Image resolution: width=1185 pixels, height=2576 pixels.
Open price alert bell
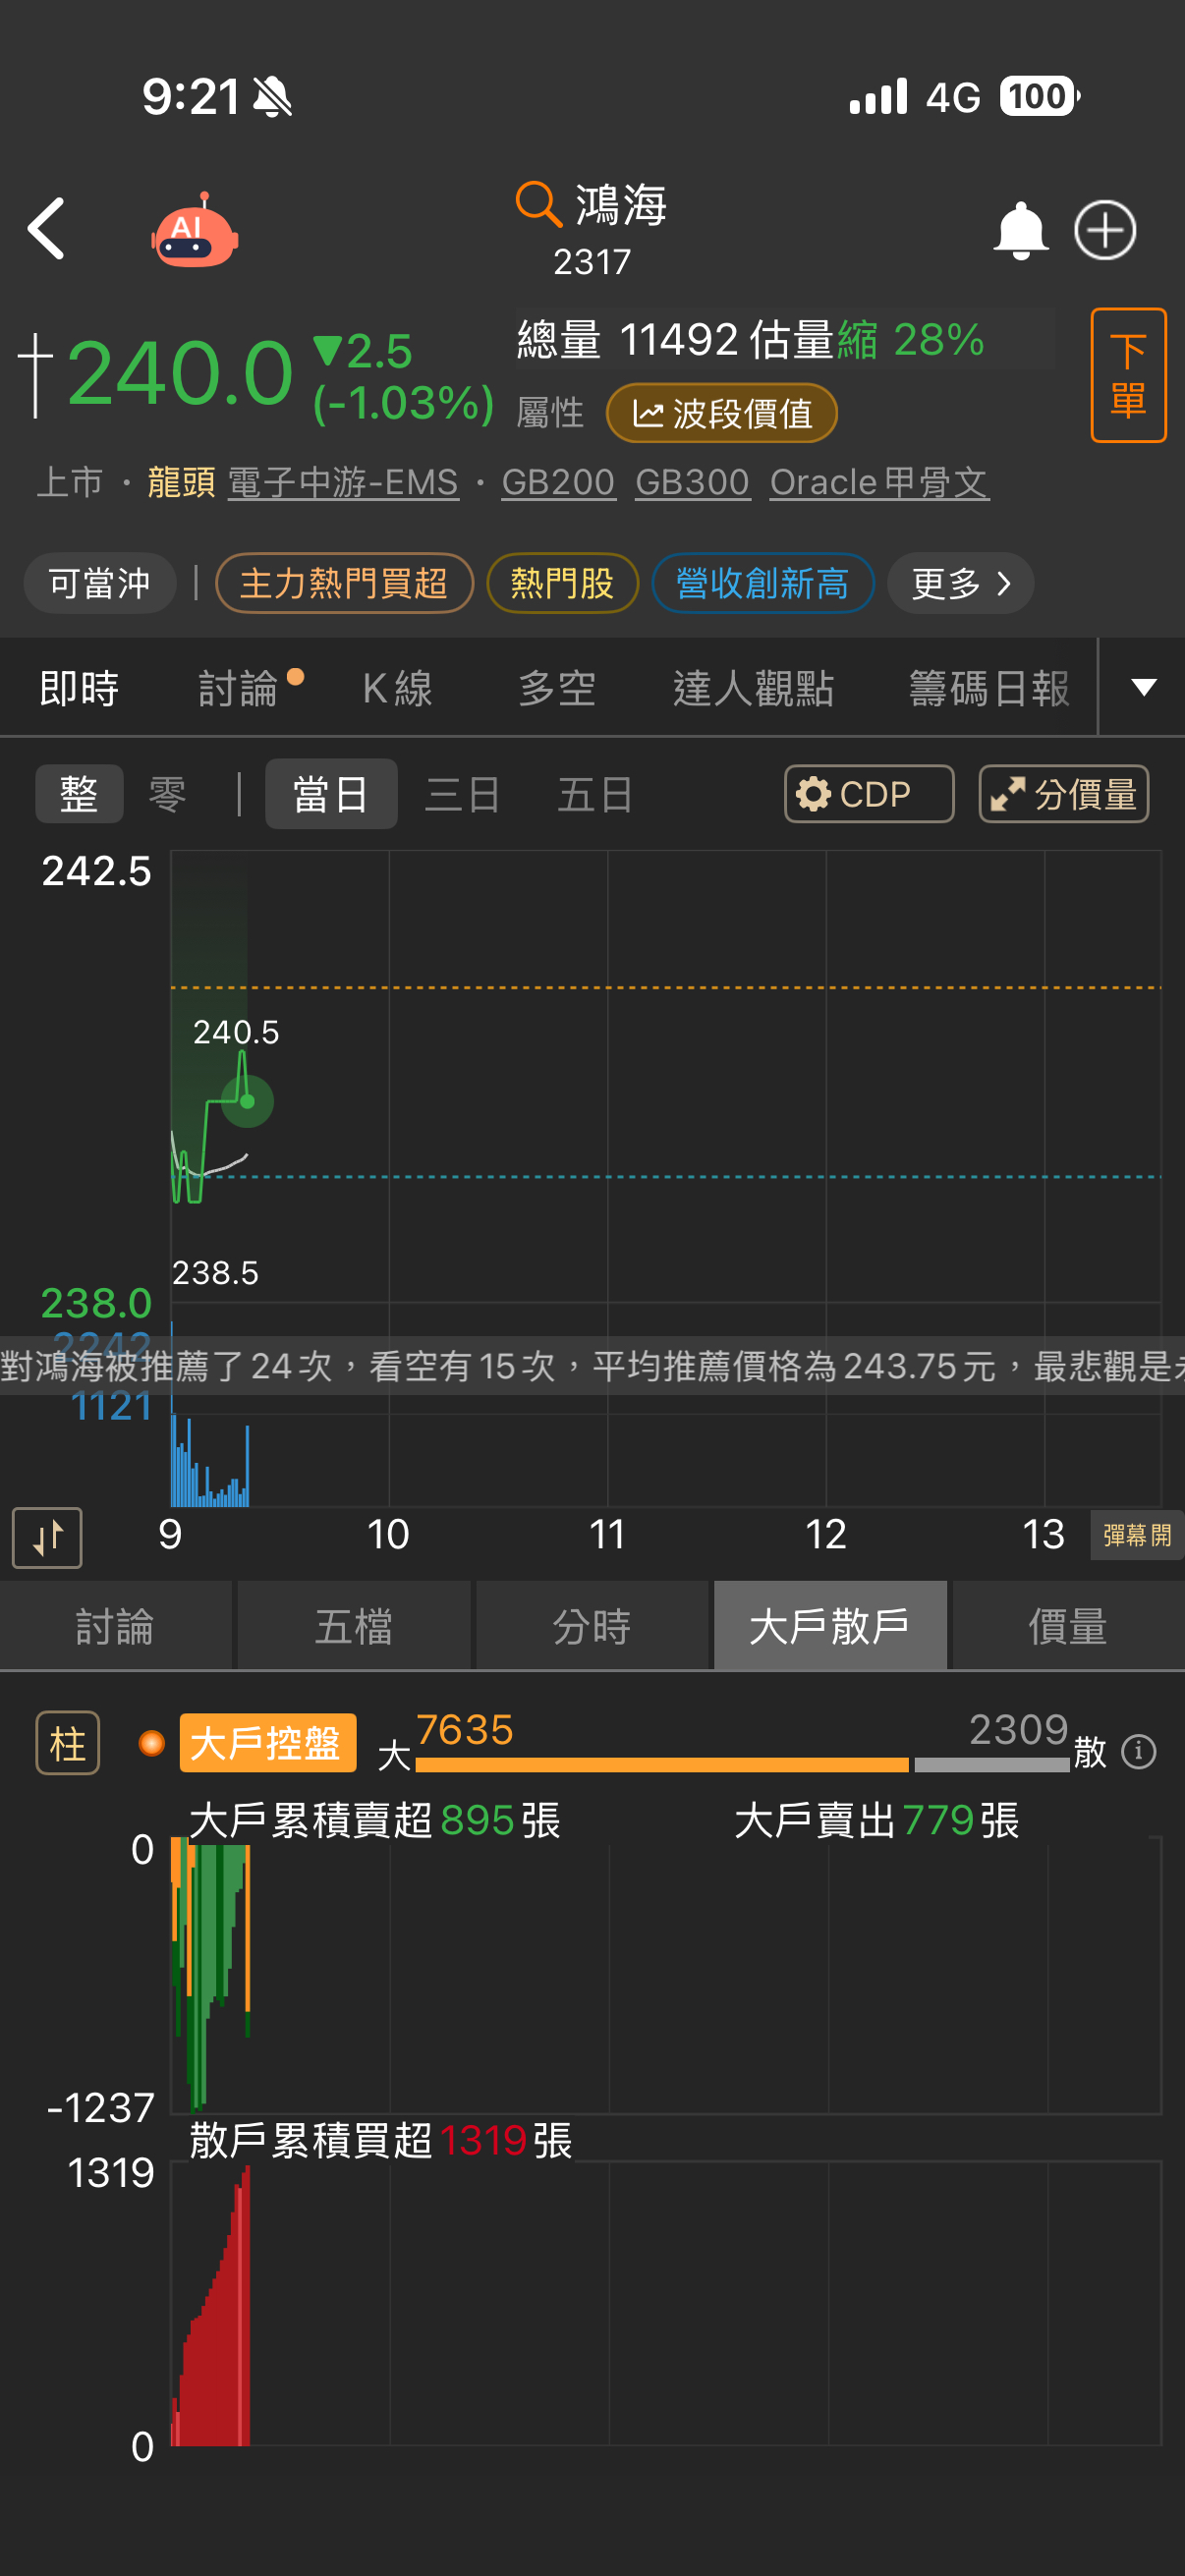[x=1019, y=231]
